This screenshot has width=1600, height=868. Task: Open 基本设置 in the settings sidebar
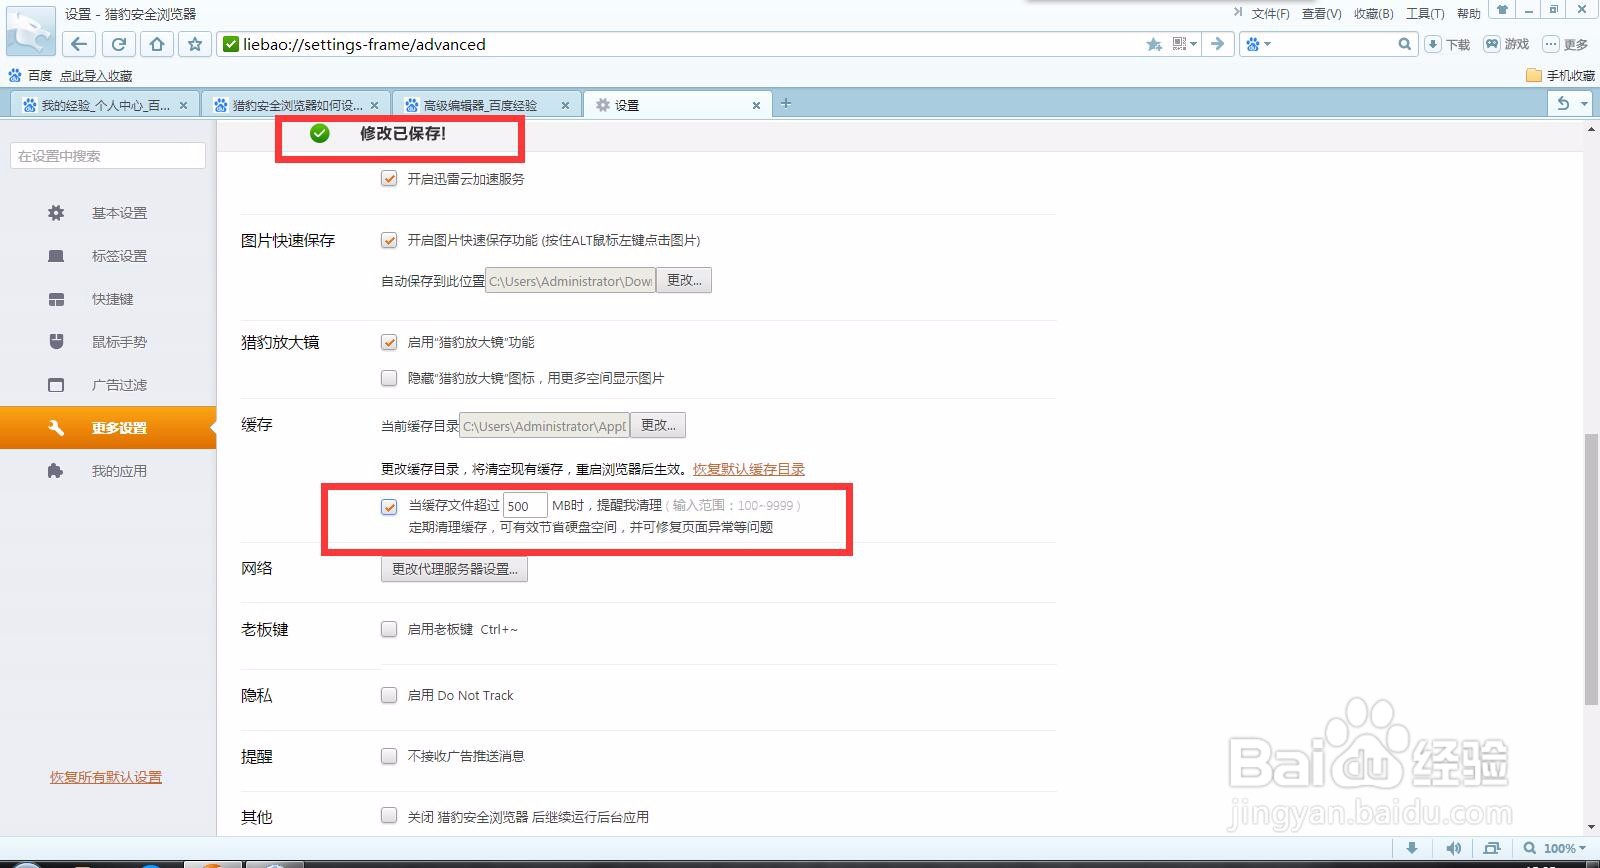[108, 213]
